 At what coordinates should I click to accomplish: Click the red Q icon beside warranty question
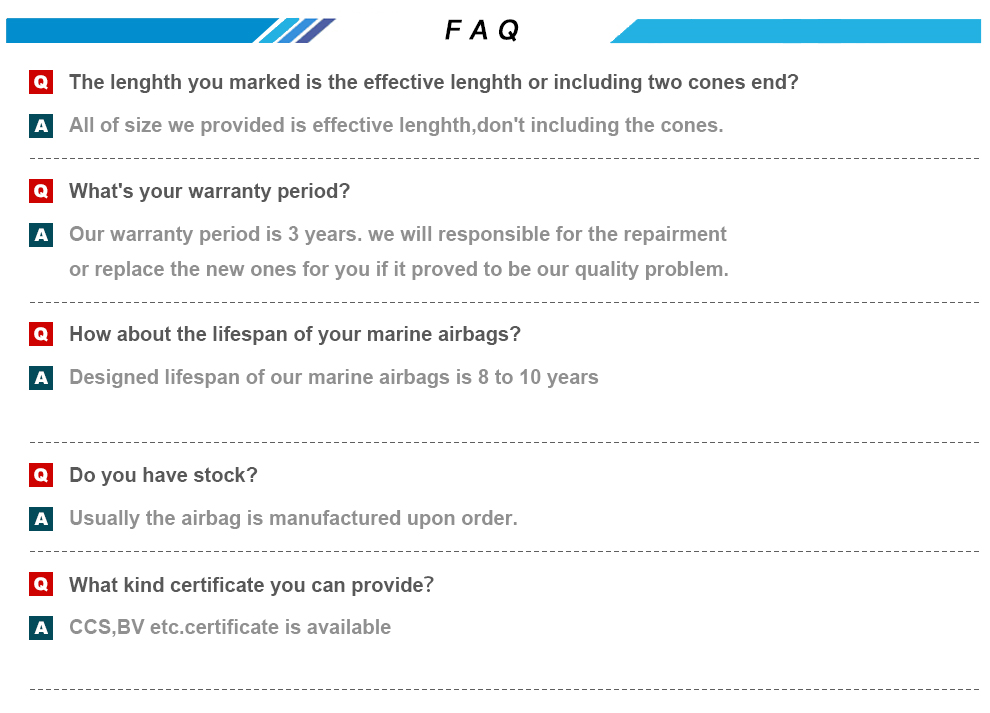40,191
